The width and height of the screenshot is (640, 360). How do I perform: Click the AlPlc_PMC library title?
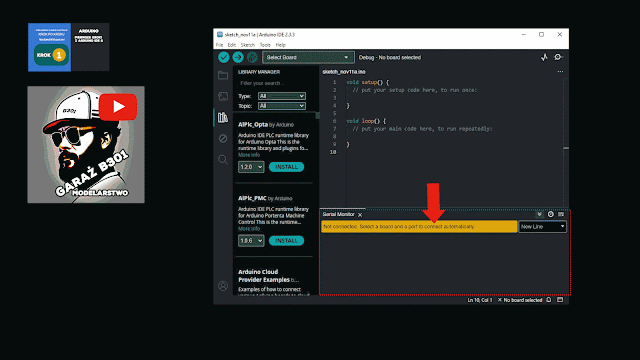coord(252,198)
